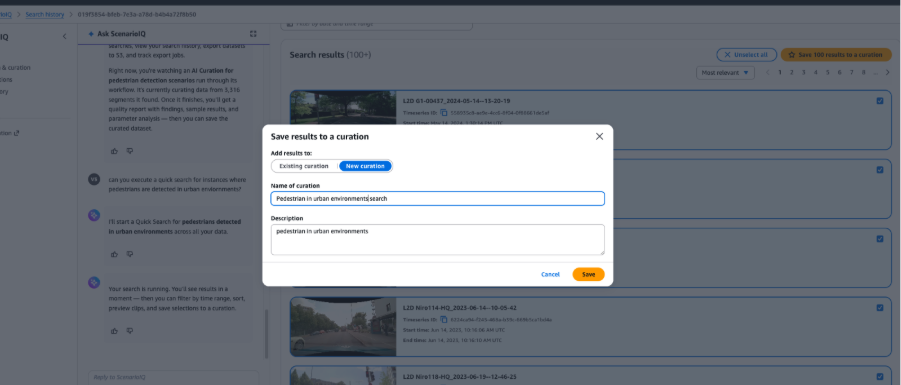Select results page 5
Screen dimensions: 901x385
[x=827, y=72]
